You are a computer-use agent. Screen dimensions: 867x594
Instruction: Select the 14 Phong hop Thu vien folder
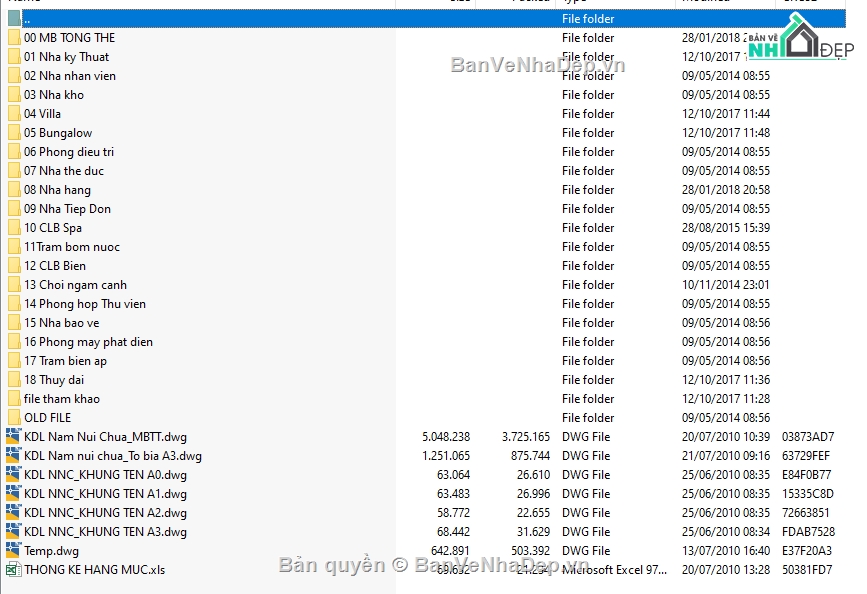click(84, 304)
